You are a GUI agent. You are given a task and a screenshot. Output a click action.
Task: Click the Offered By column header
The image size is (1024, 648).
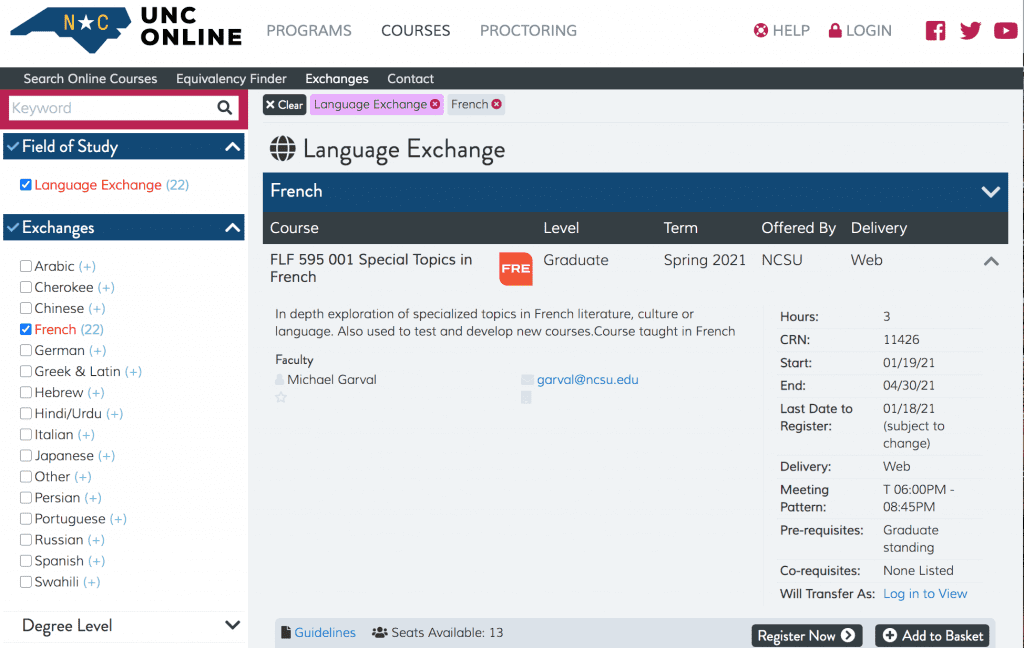click(798, 228)
